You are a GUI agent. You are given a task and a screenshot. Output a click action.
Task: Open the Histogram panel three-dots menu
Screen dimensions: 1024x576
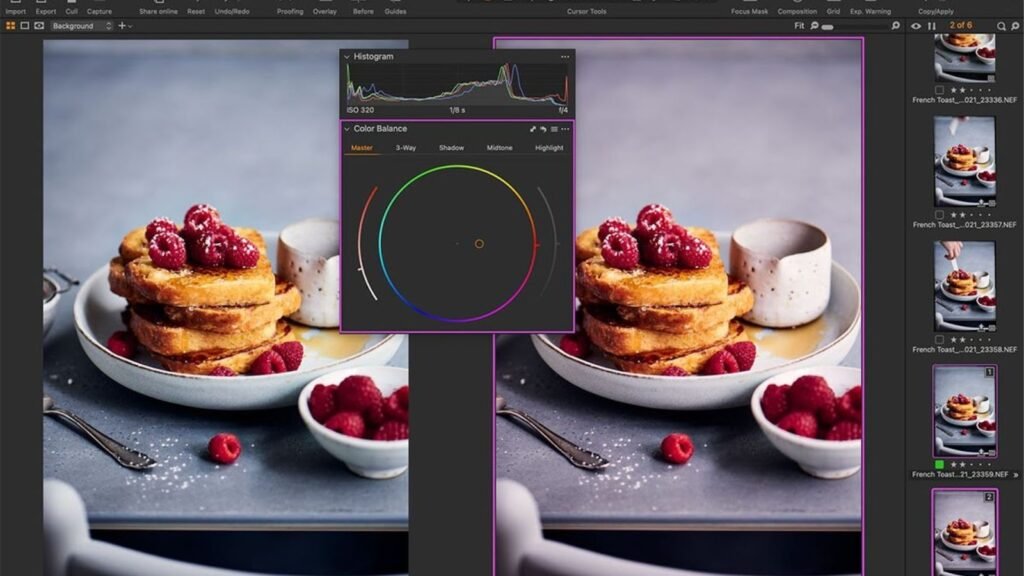point(565,57)
